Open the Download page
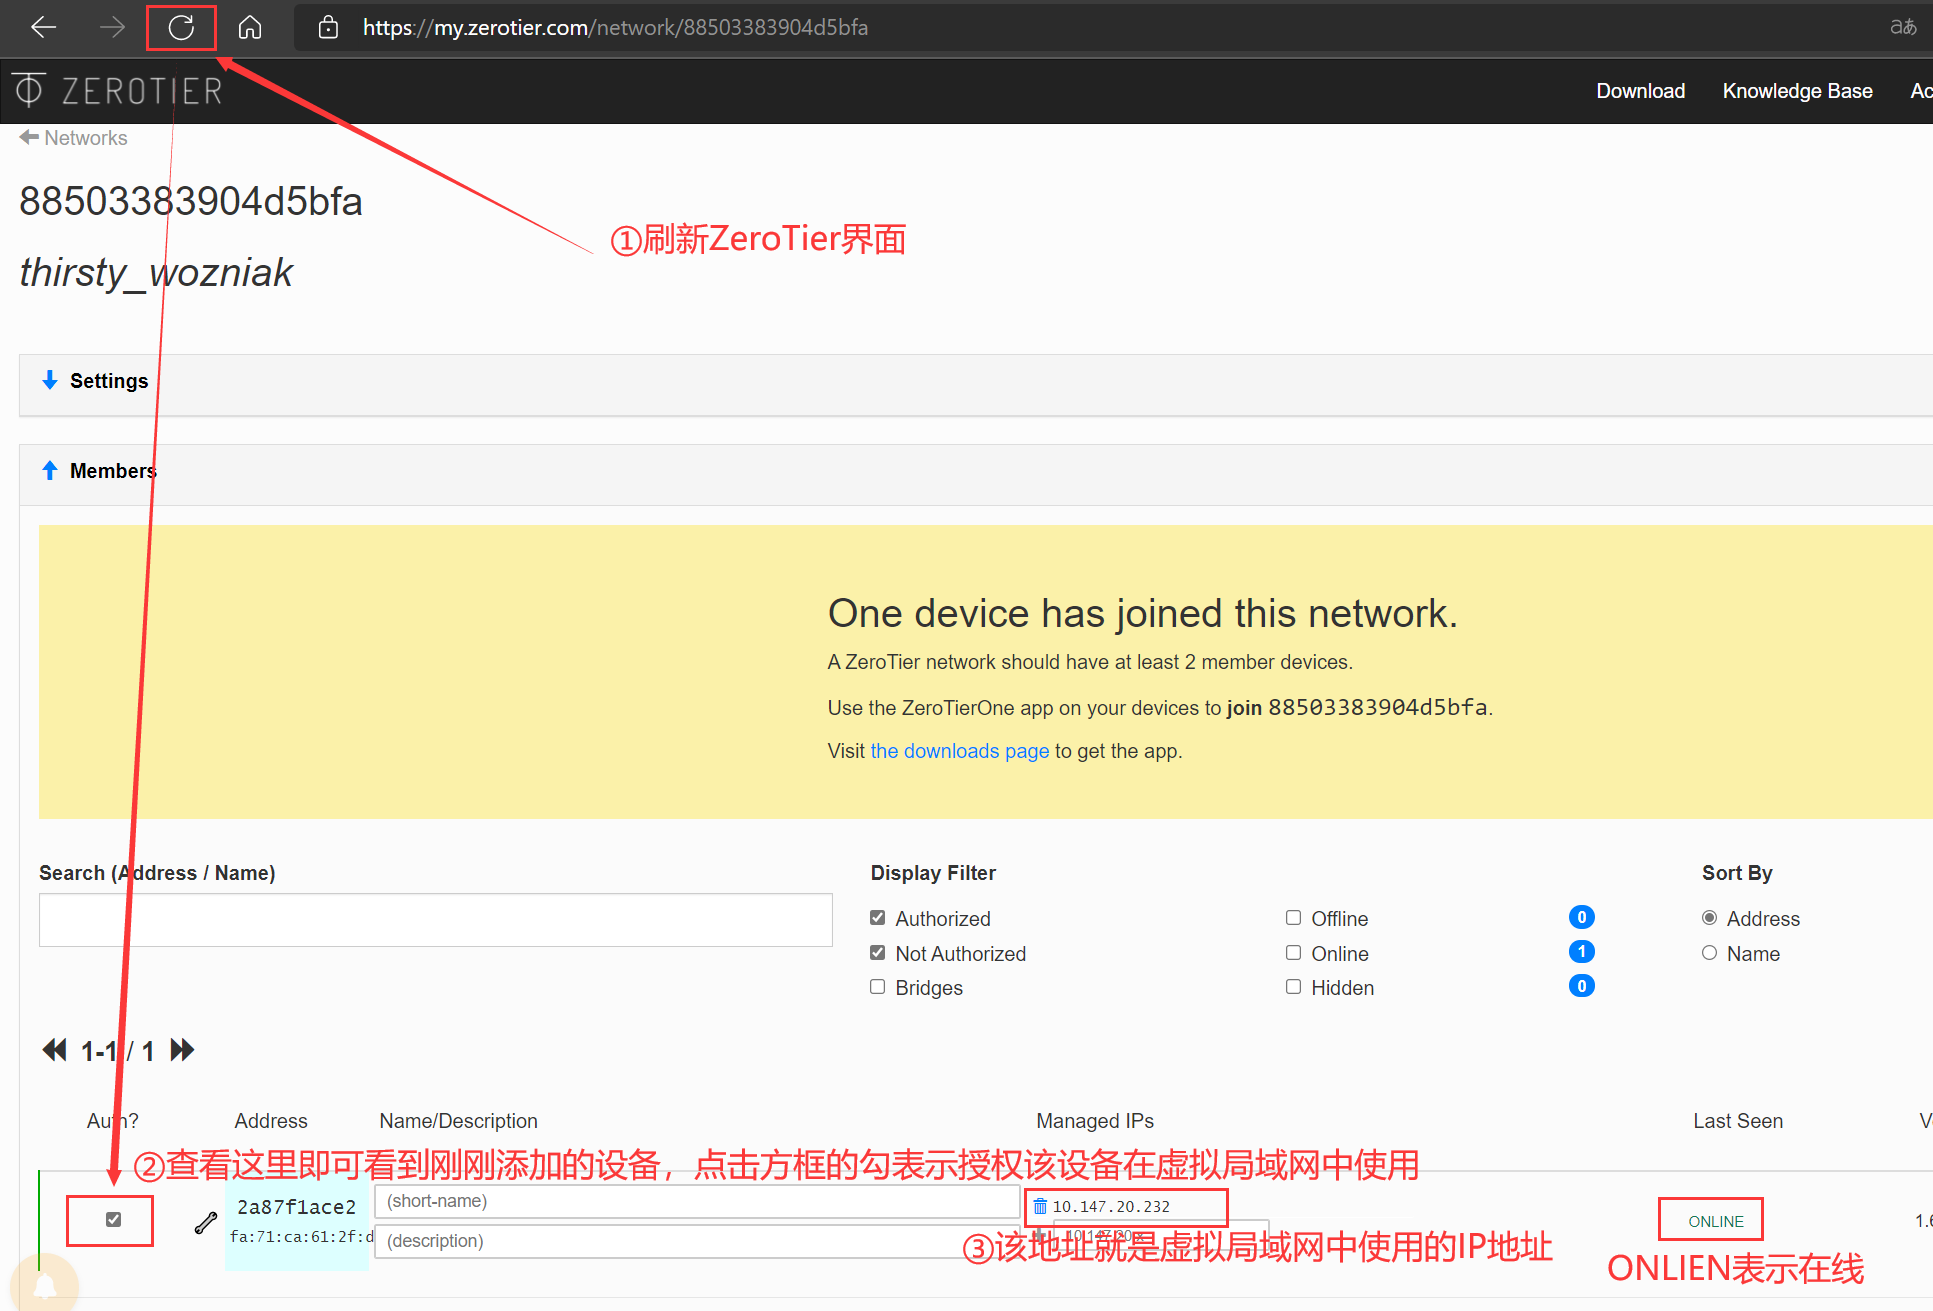The height and width of the screenshot is (1311, 1933). (x=1640, y=91)
